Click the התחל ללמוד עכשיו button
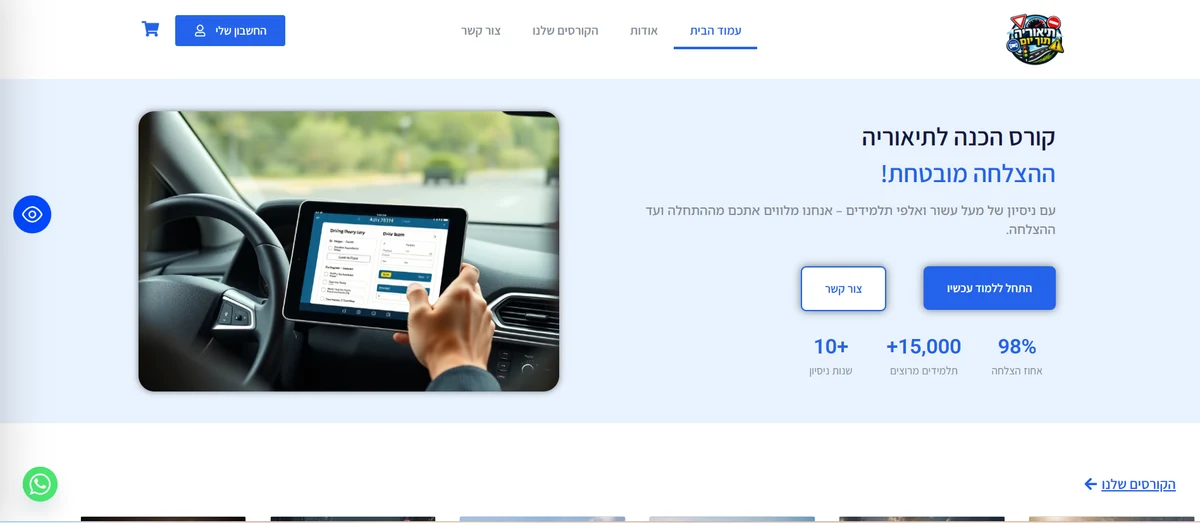The image size is (1200, 523). pyautogui.click(x=989, y=288)
